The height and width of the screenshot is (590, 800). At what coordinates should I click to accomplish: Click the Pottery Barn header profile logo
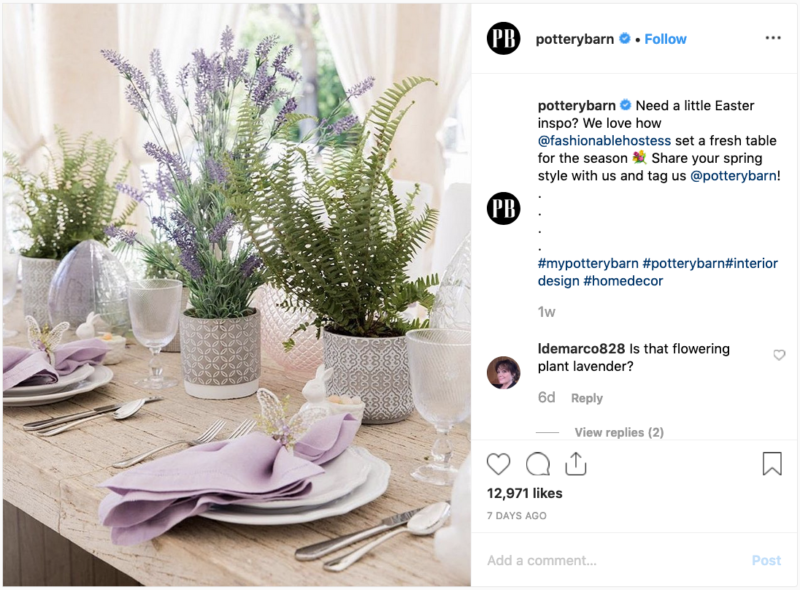504,38
